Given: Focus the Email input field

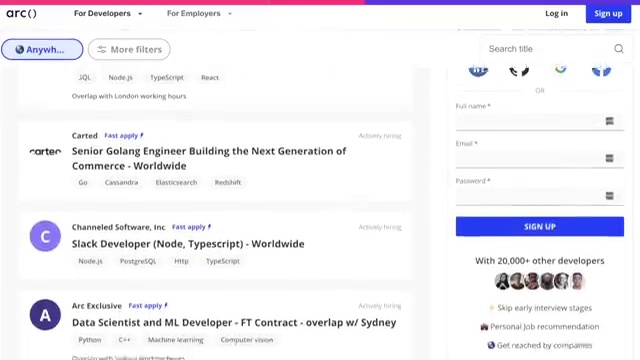Looking at the screenshot, I should (x=540, y=158).
